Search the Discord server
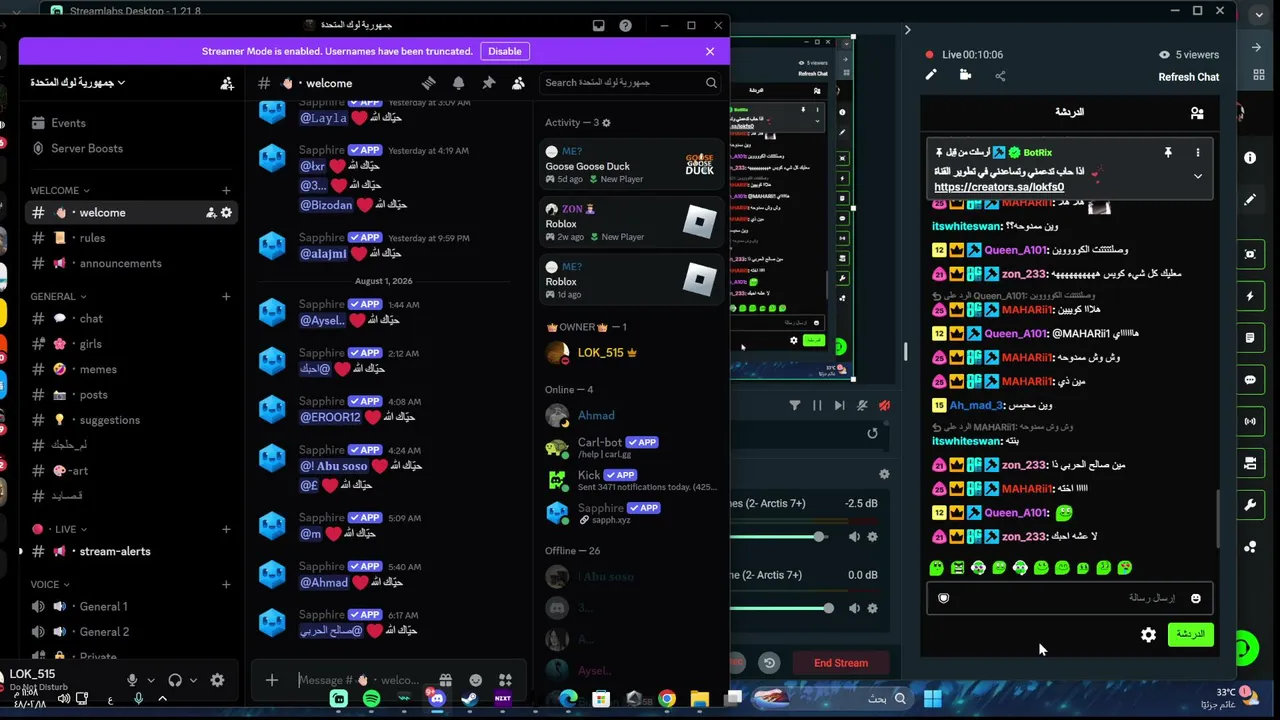 click(630, 83)
